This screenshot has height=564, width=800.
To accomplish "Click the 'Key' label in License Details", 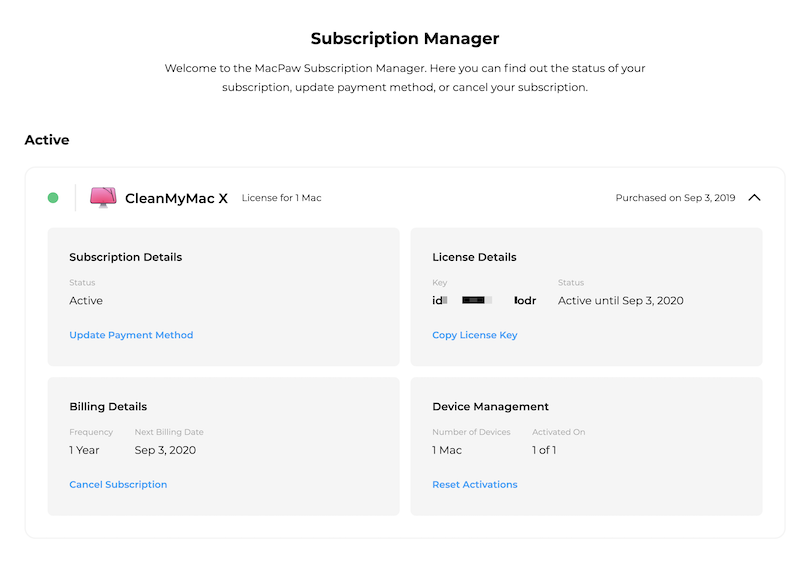I will [x=439, y=282].
